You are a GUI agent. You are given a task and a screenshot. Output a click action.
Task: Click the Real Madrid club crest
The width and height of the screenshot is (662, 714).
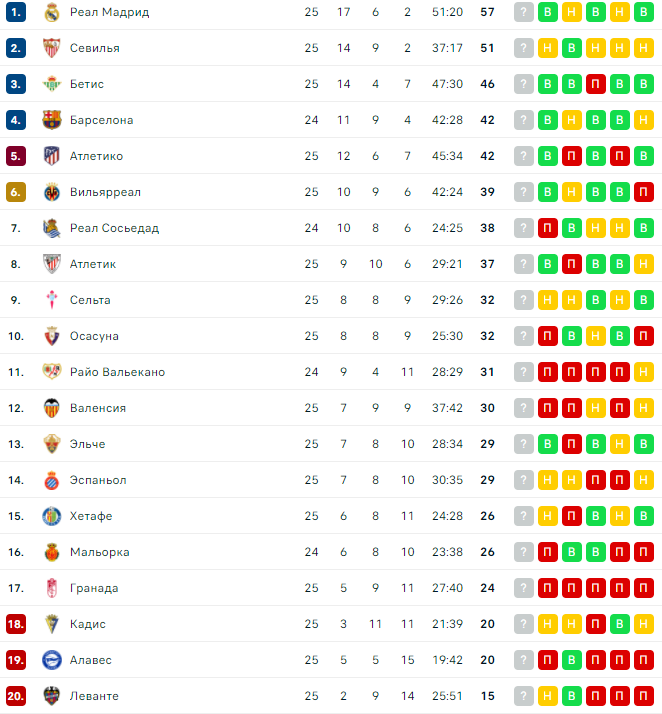[x=52, y=12]
